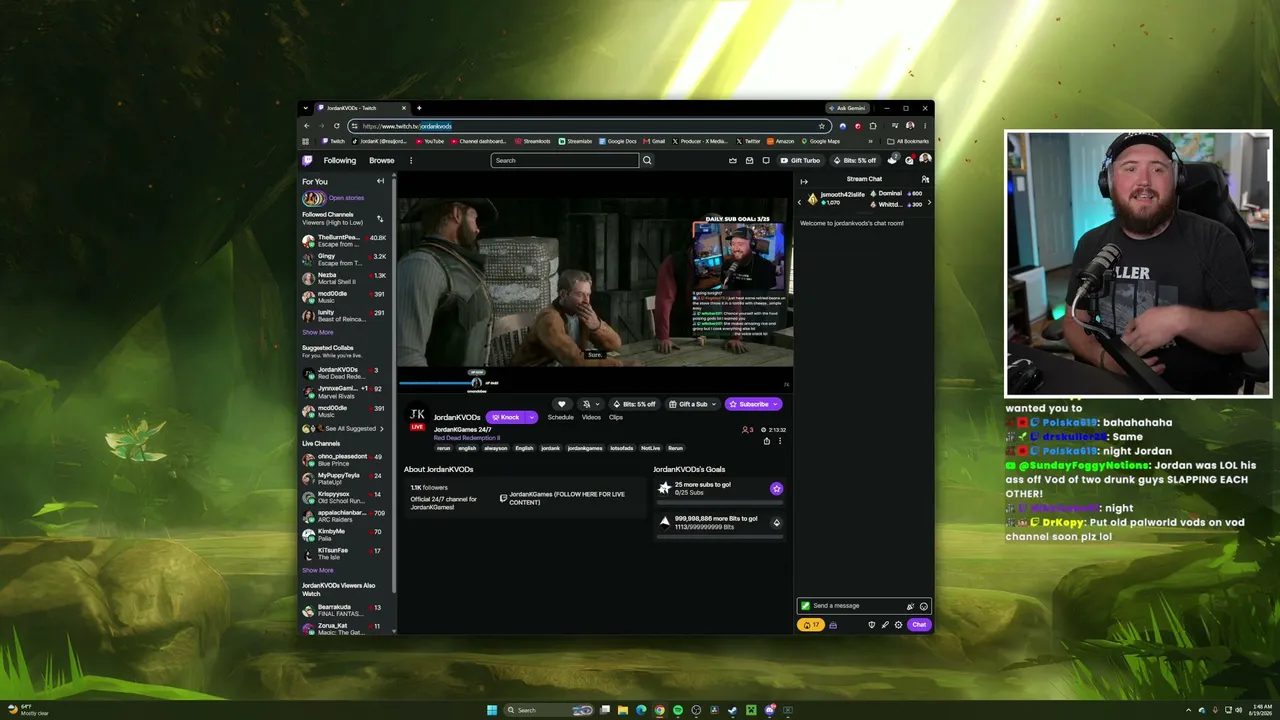This screenshot has width=1280, height=720.
Task: Open appalachianbar ARC Raiders channel in sidebar
Action: click(x=345, y=516)
